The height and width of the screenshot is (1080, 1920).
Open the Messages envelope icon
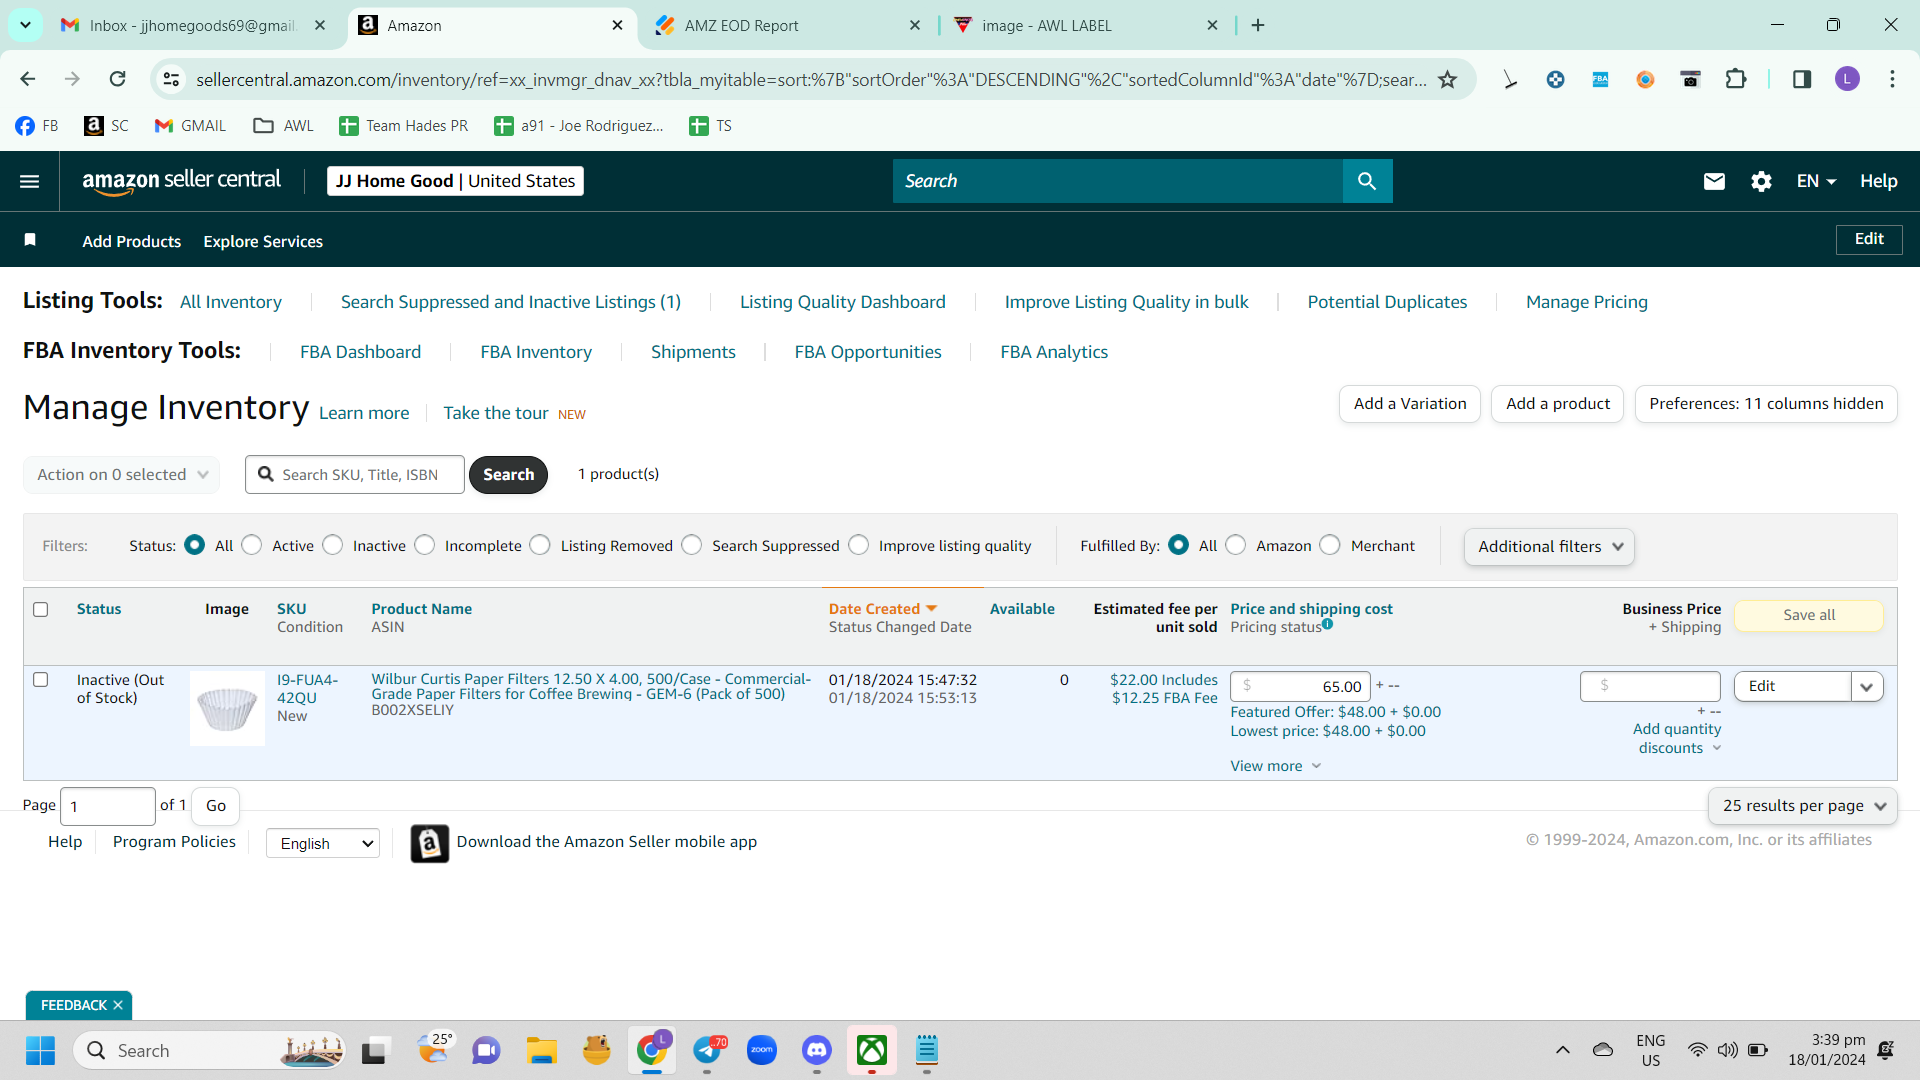click(1714, 181)
